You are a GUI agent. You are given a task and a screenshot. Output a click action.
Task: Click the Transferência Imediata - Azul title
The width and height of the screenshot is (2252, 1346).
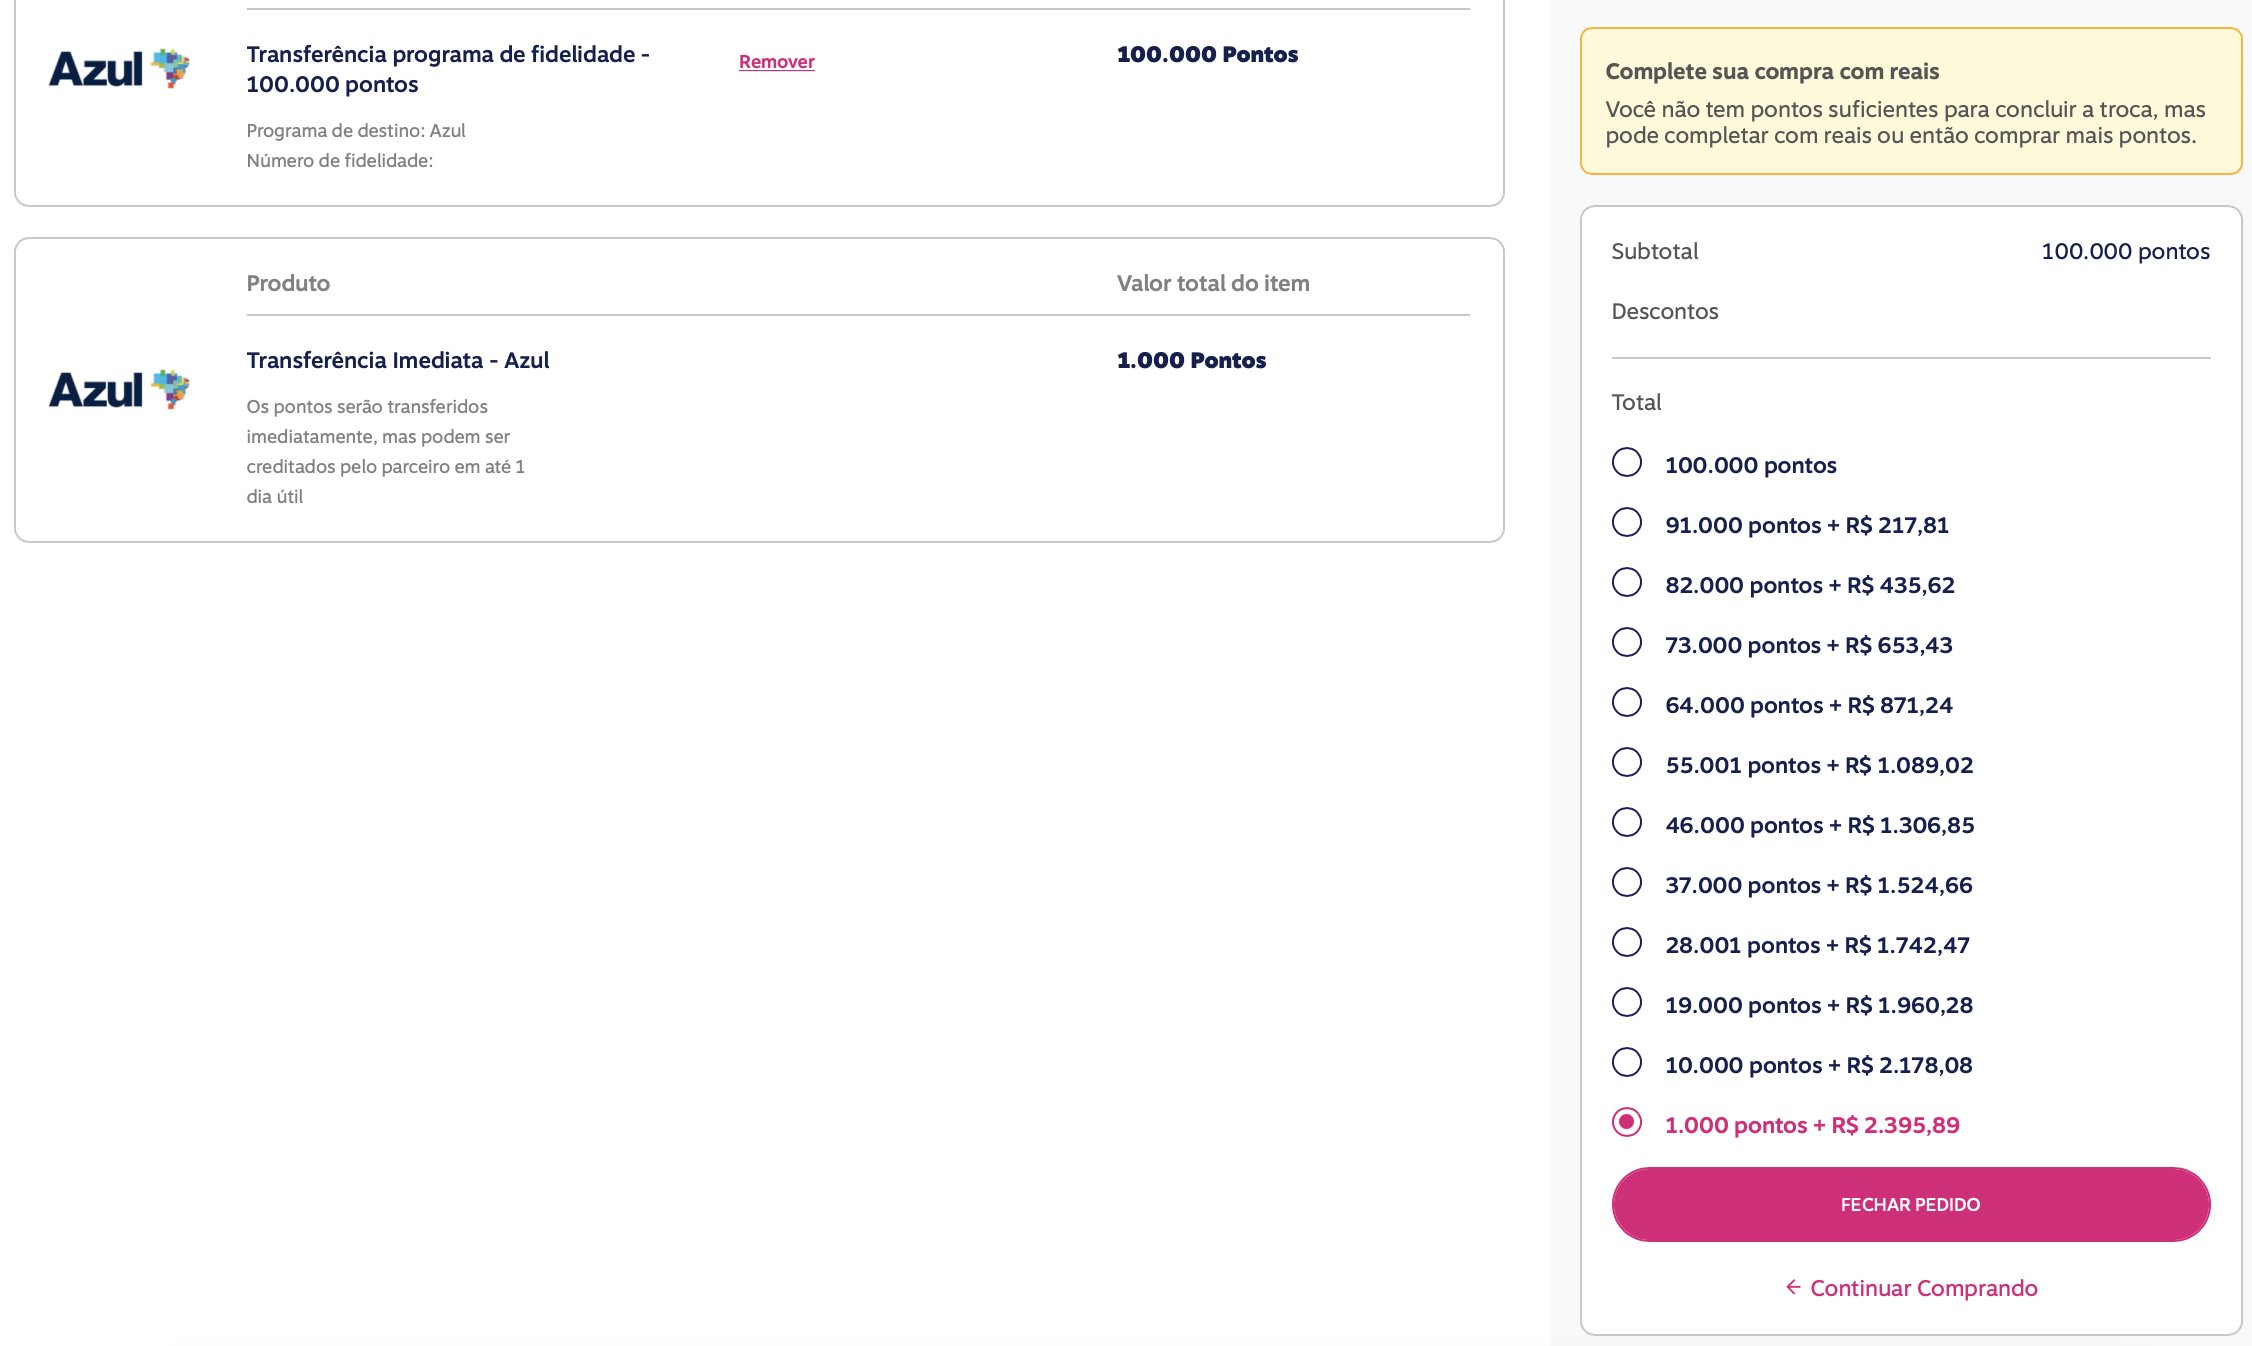click(398, 360)
